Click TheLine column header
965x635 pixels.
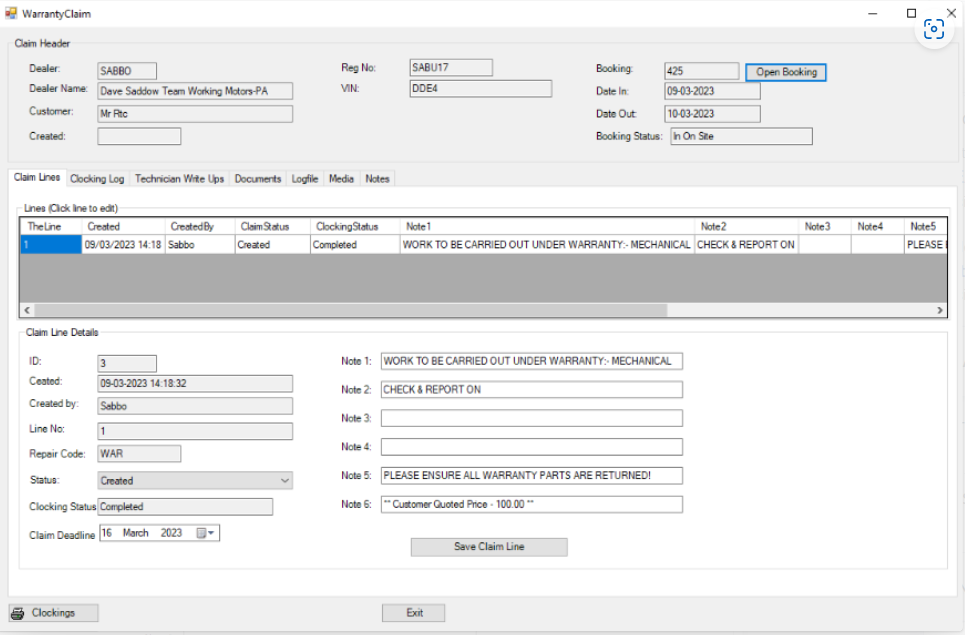(51, 226)
